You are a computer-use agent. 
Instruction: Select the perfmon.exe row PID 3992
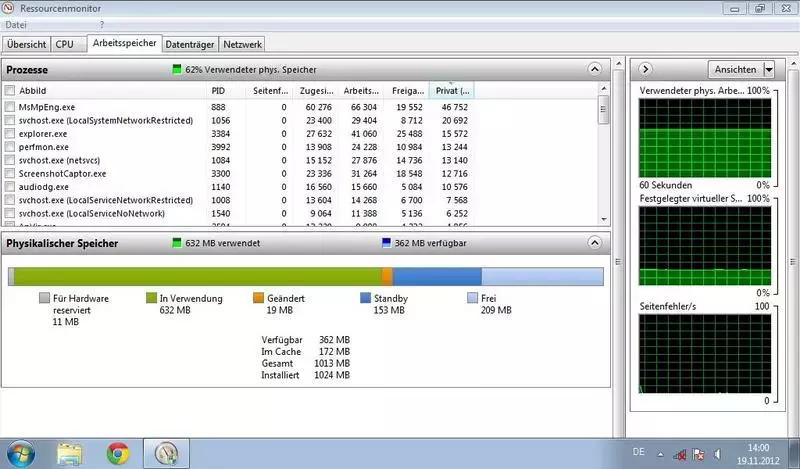238,147
